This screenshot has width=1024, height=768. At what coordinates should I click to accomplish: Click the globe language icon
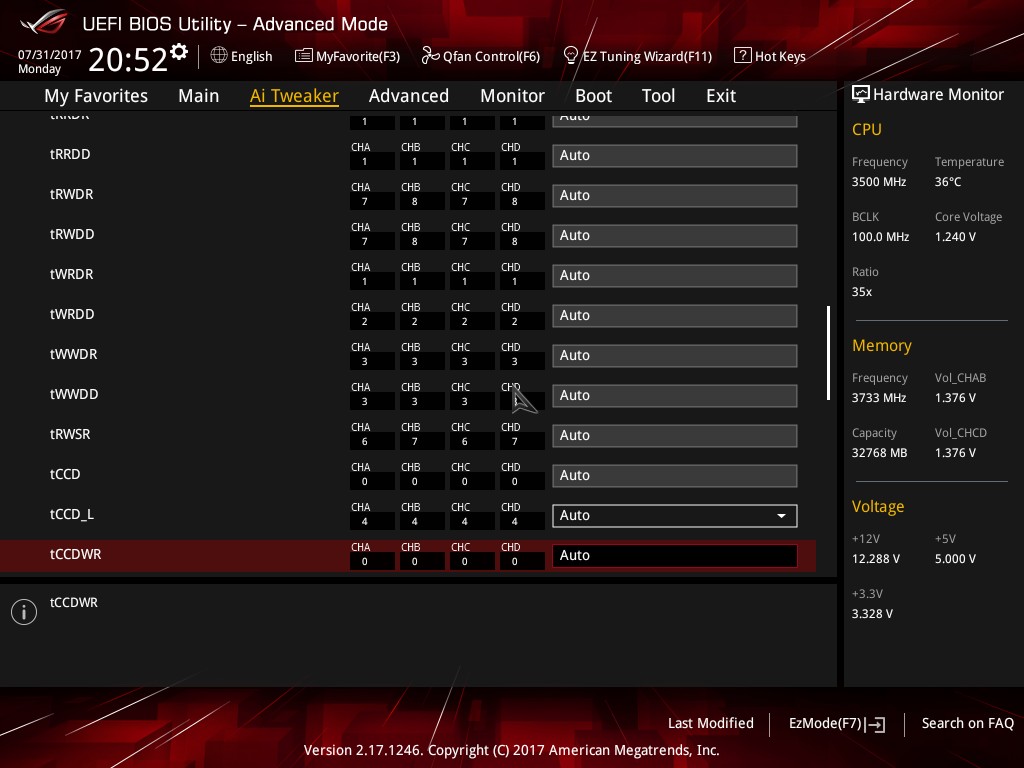tap(219, 56)
